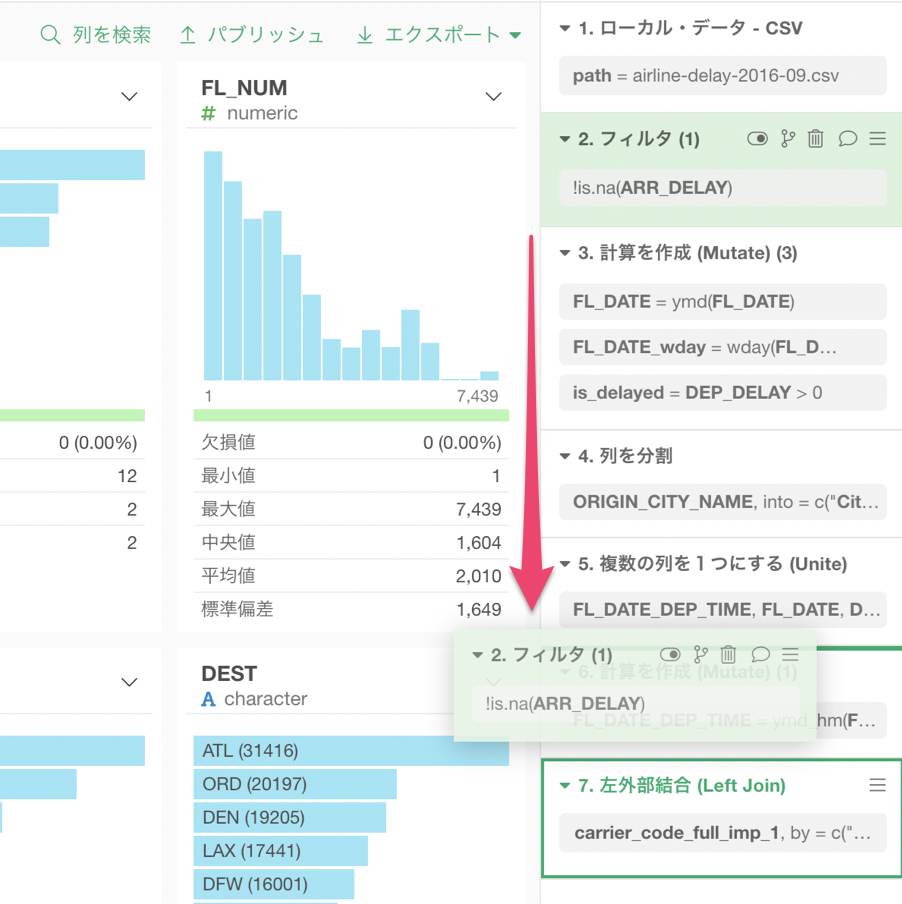This screenshot has height=904, width=902.
Task: Click the 平均値 value 2,010
Action: click(478, 576)
